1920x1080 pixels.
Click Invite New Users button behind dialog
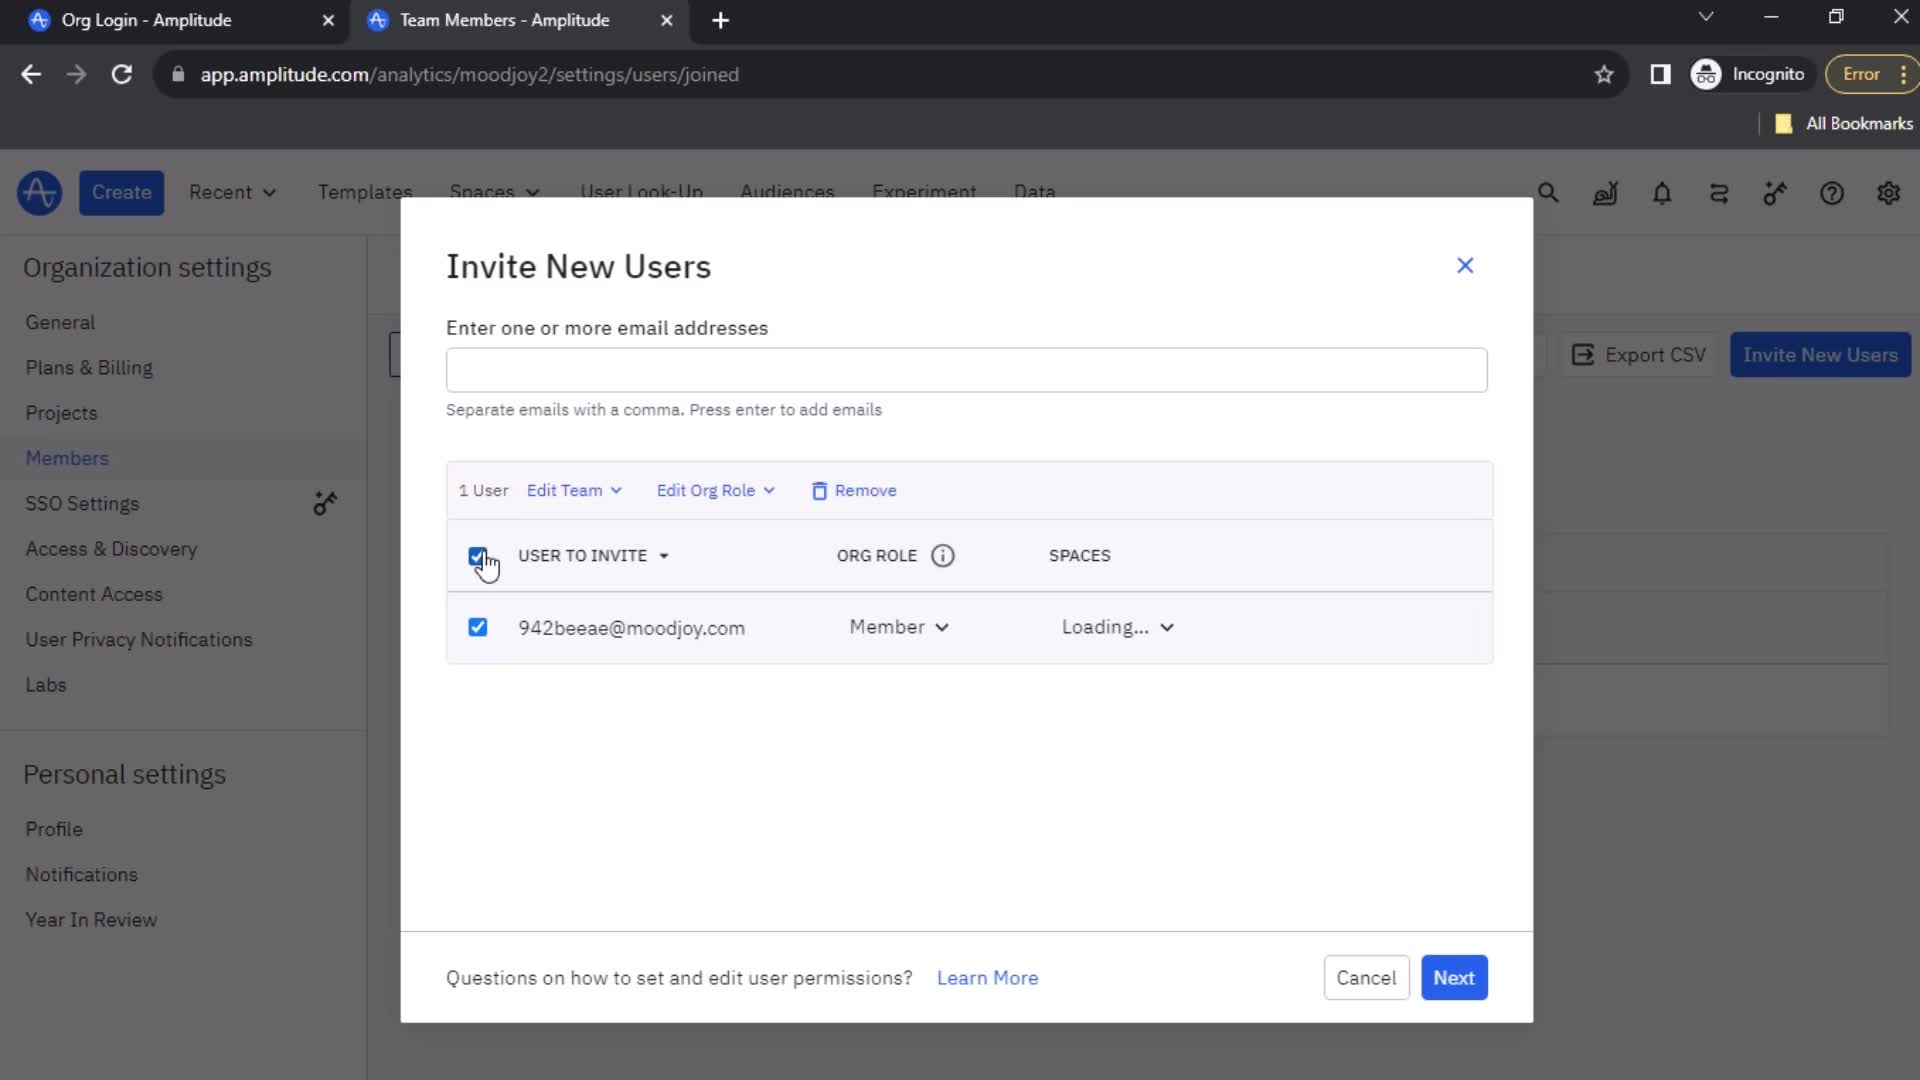point(1820,355)
